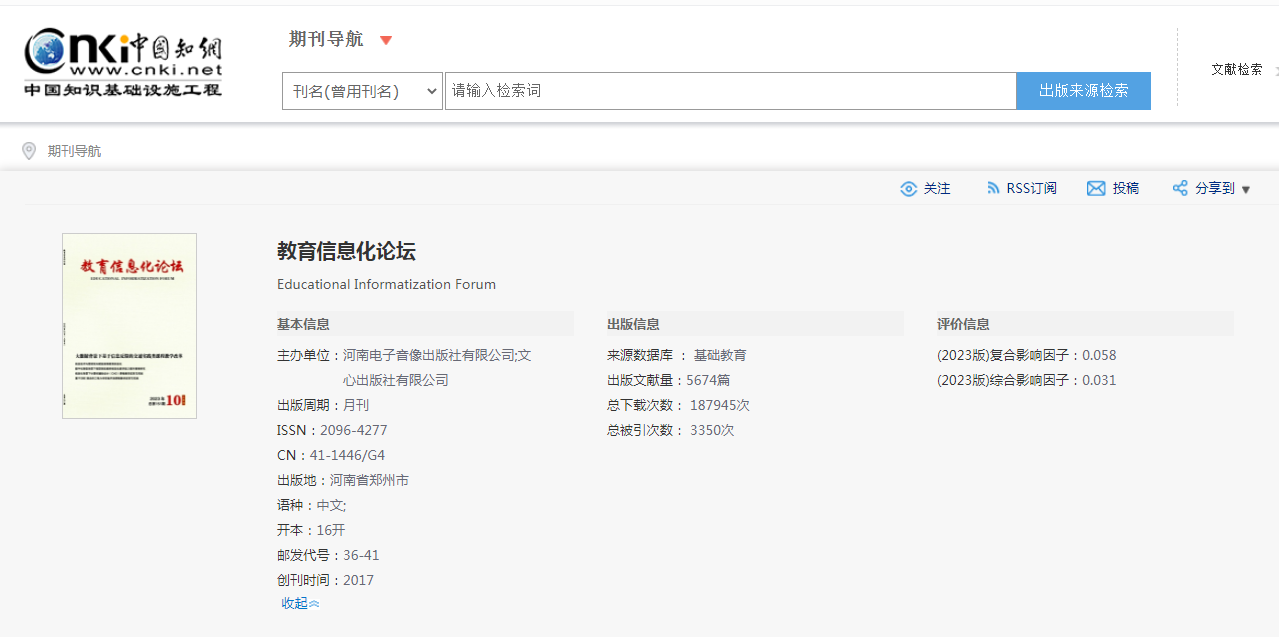Click the CNKI logo
Viewport: 1279px width, 637px height.
123,62
